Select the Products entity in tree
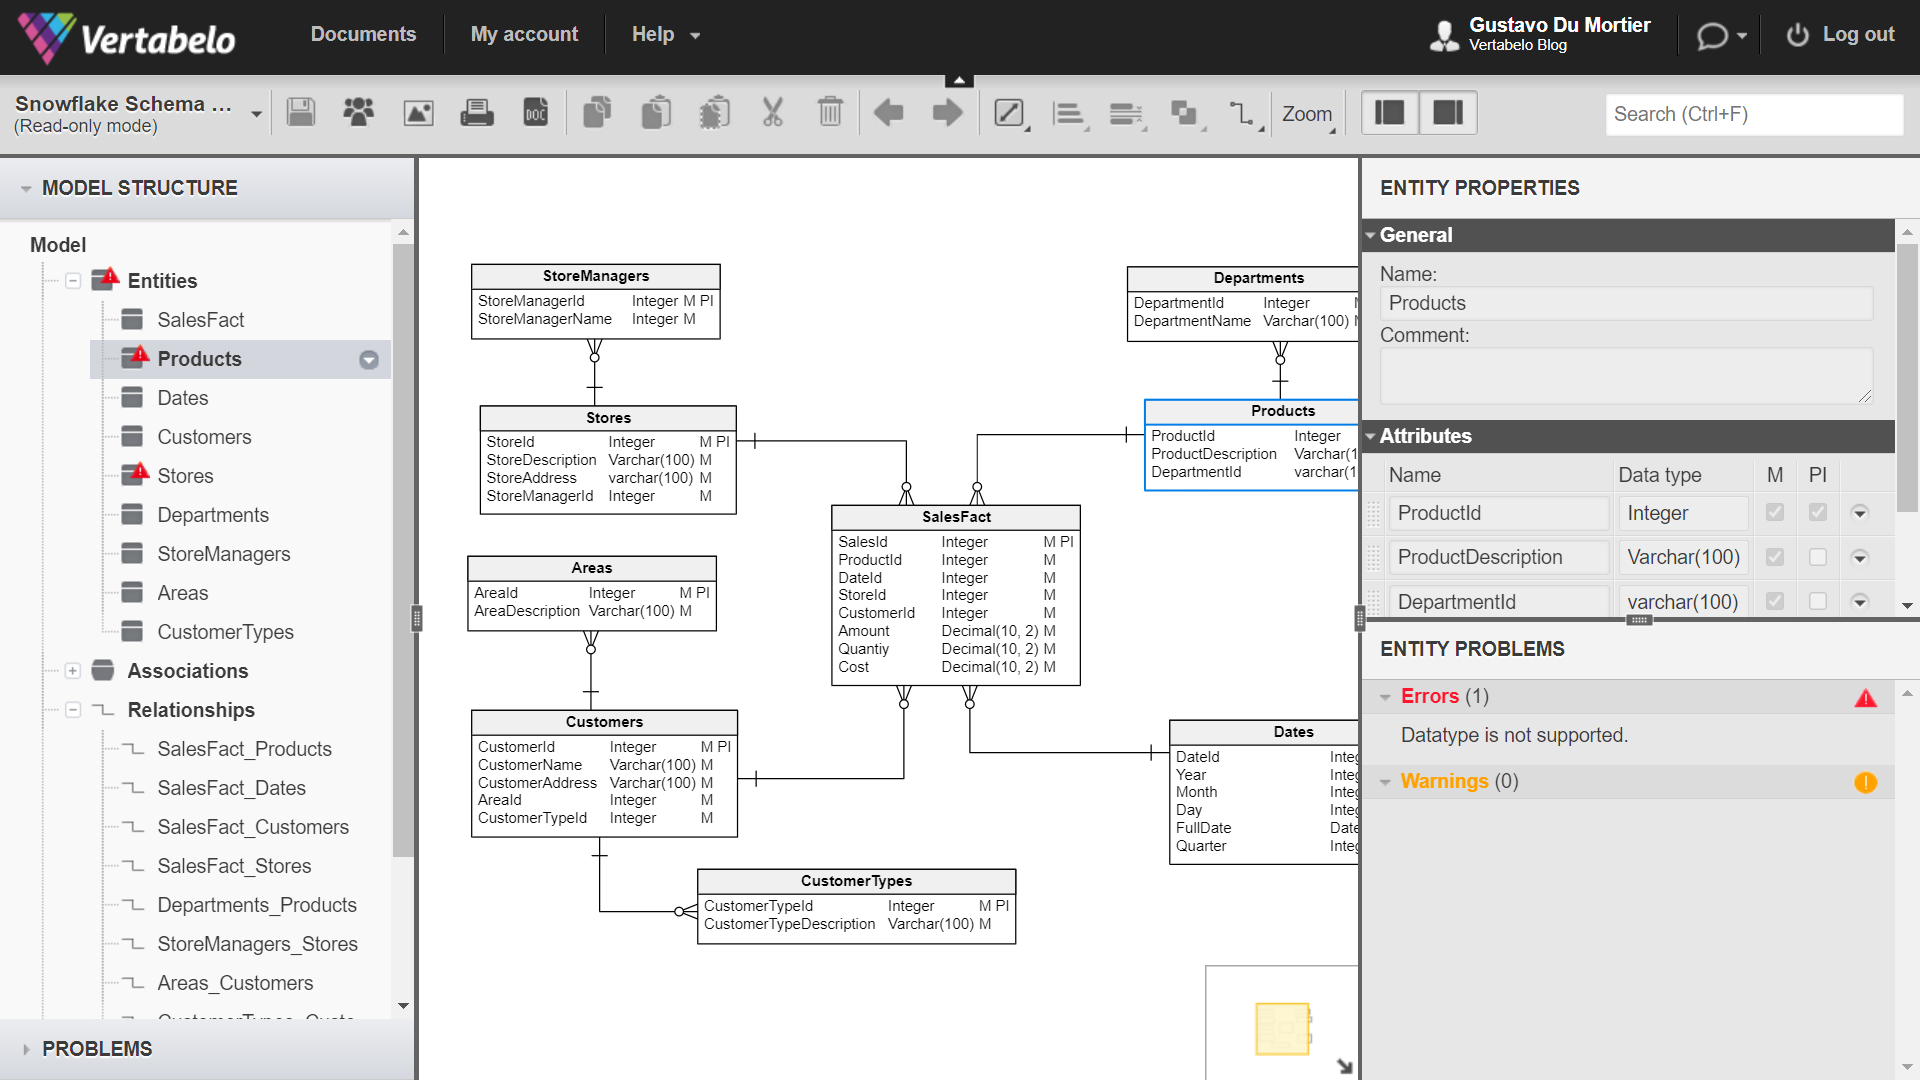Image resolution: width=1920 pixels, height=1080 pixels. (x=199, y=359)
